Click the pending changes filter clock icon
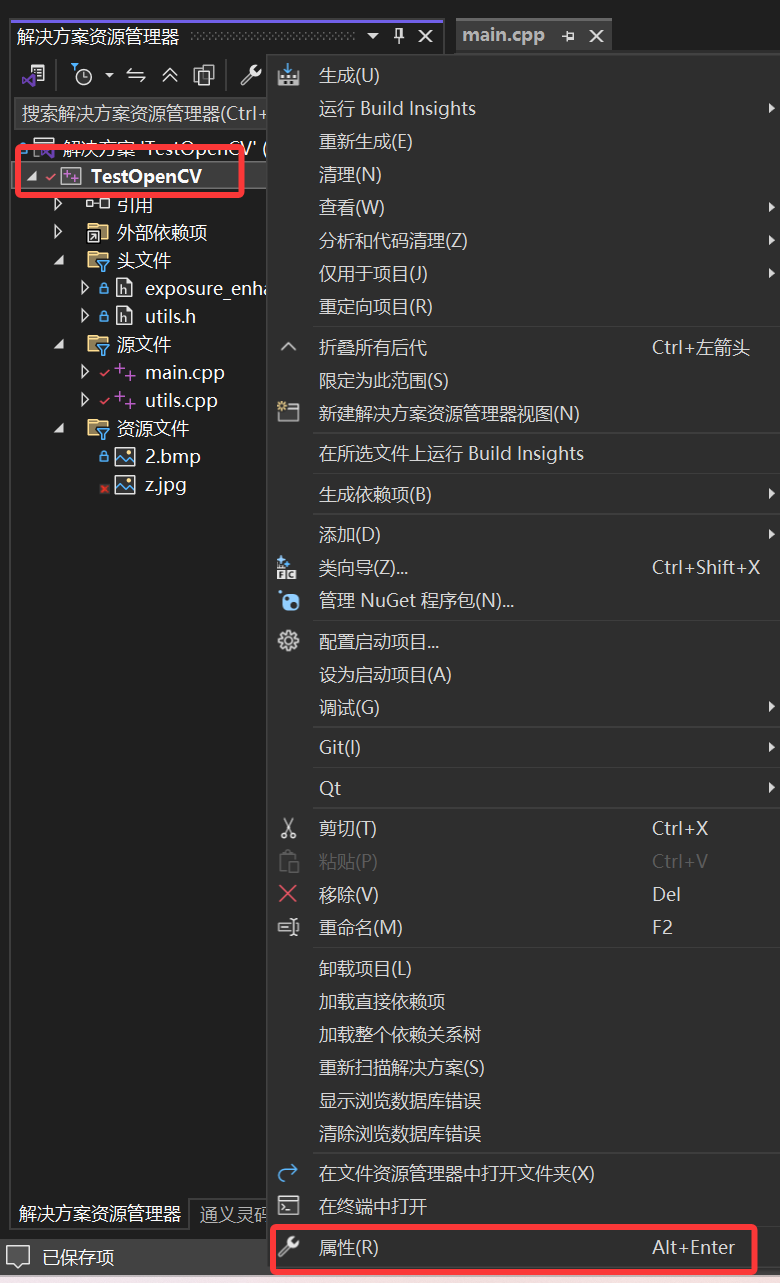Image resolution: width=780 pixels, height=1283 pixels. coord(83,75)
